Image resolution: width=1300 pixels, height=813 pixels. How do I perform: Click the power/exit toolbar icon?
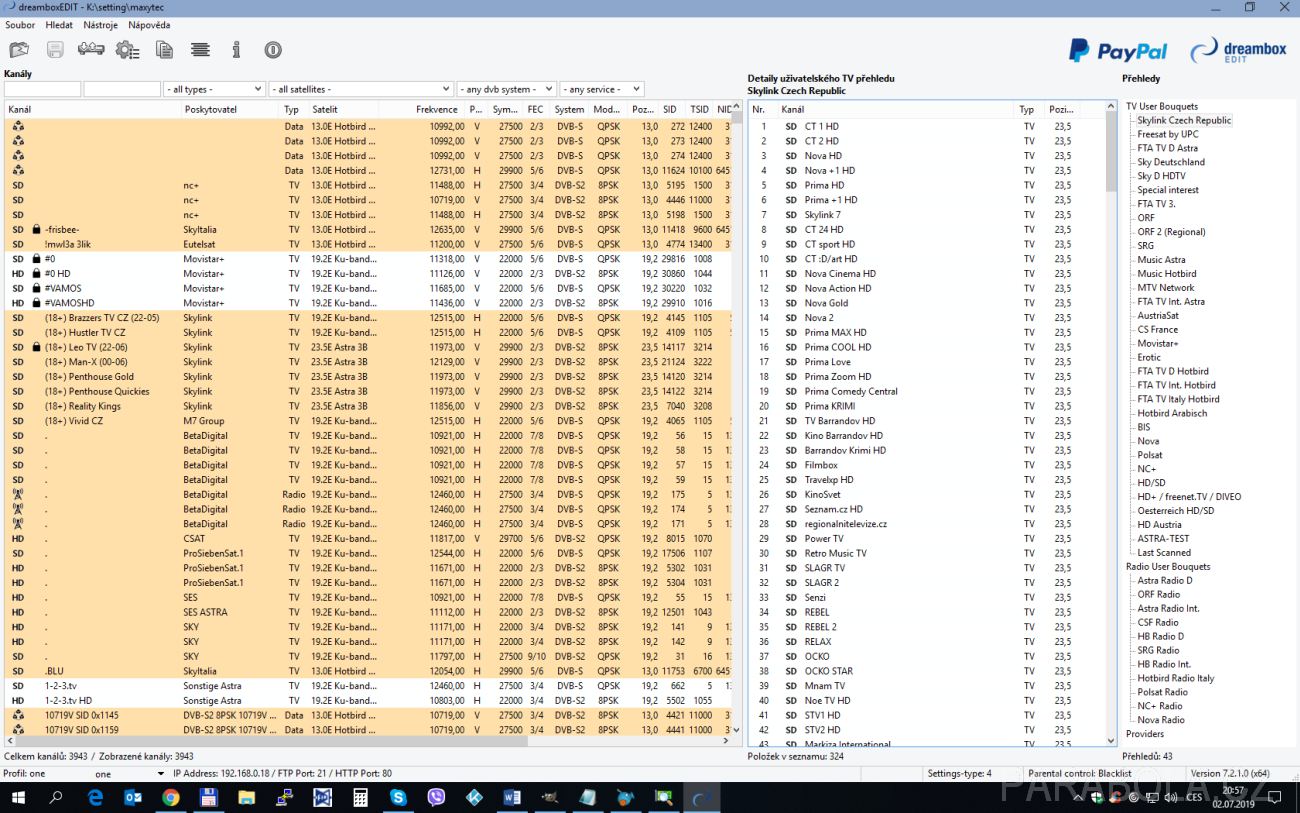pos(273,49)
